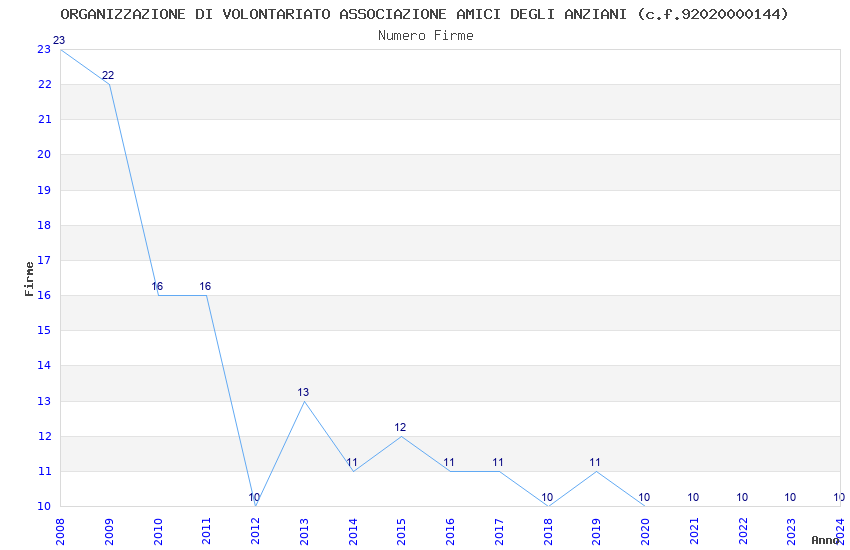Select data label 11 above 2014
Image resolution: width=850 pixels, height=550 pixels.
pos(352,462)
